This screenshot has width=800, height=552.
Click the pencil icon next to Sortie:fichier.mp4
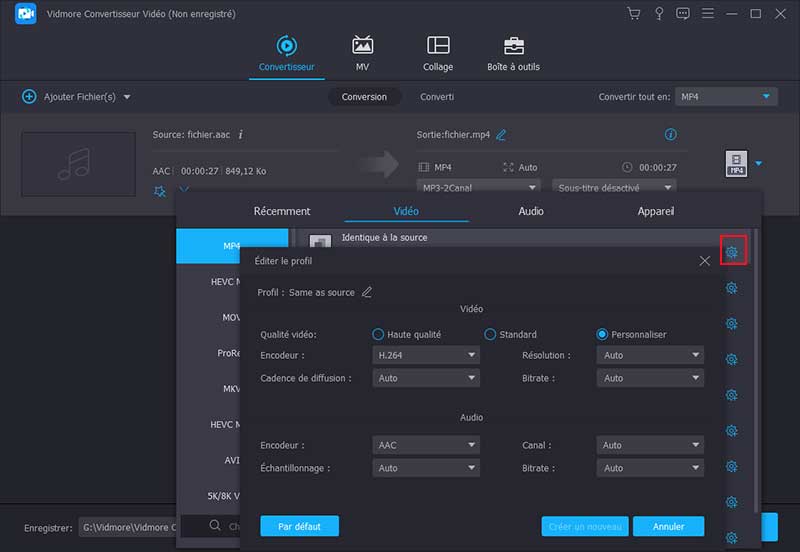(x=501, y=135)
